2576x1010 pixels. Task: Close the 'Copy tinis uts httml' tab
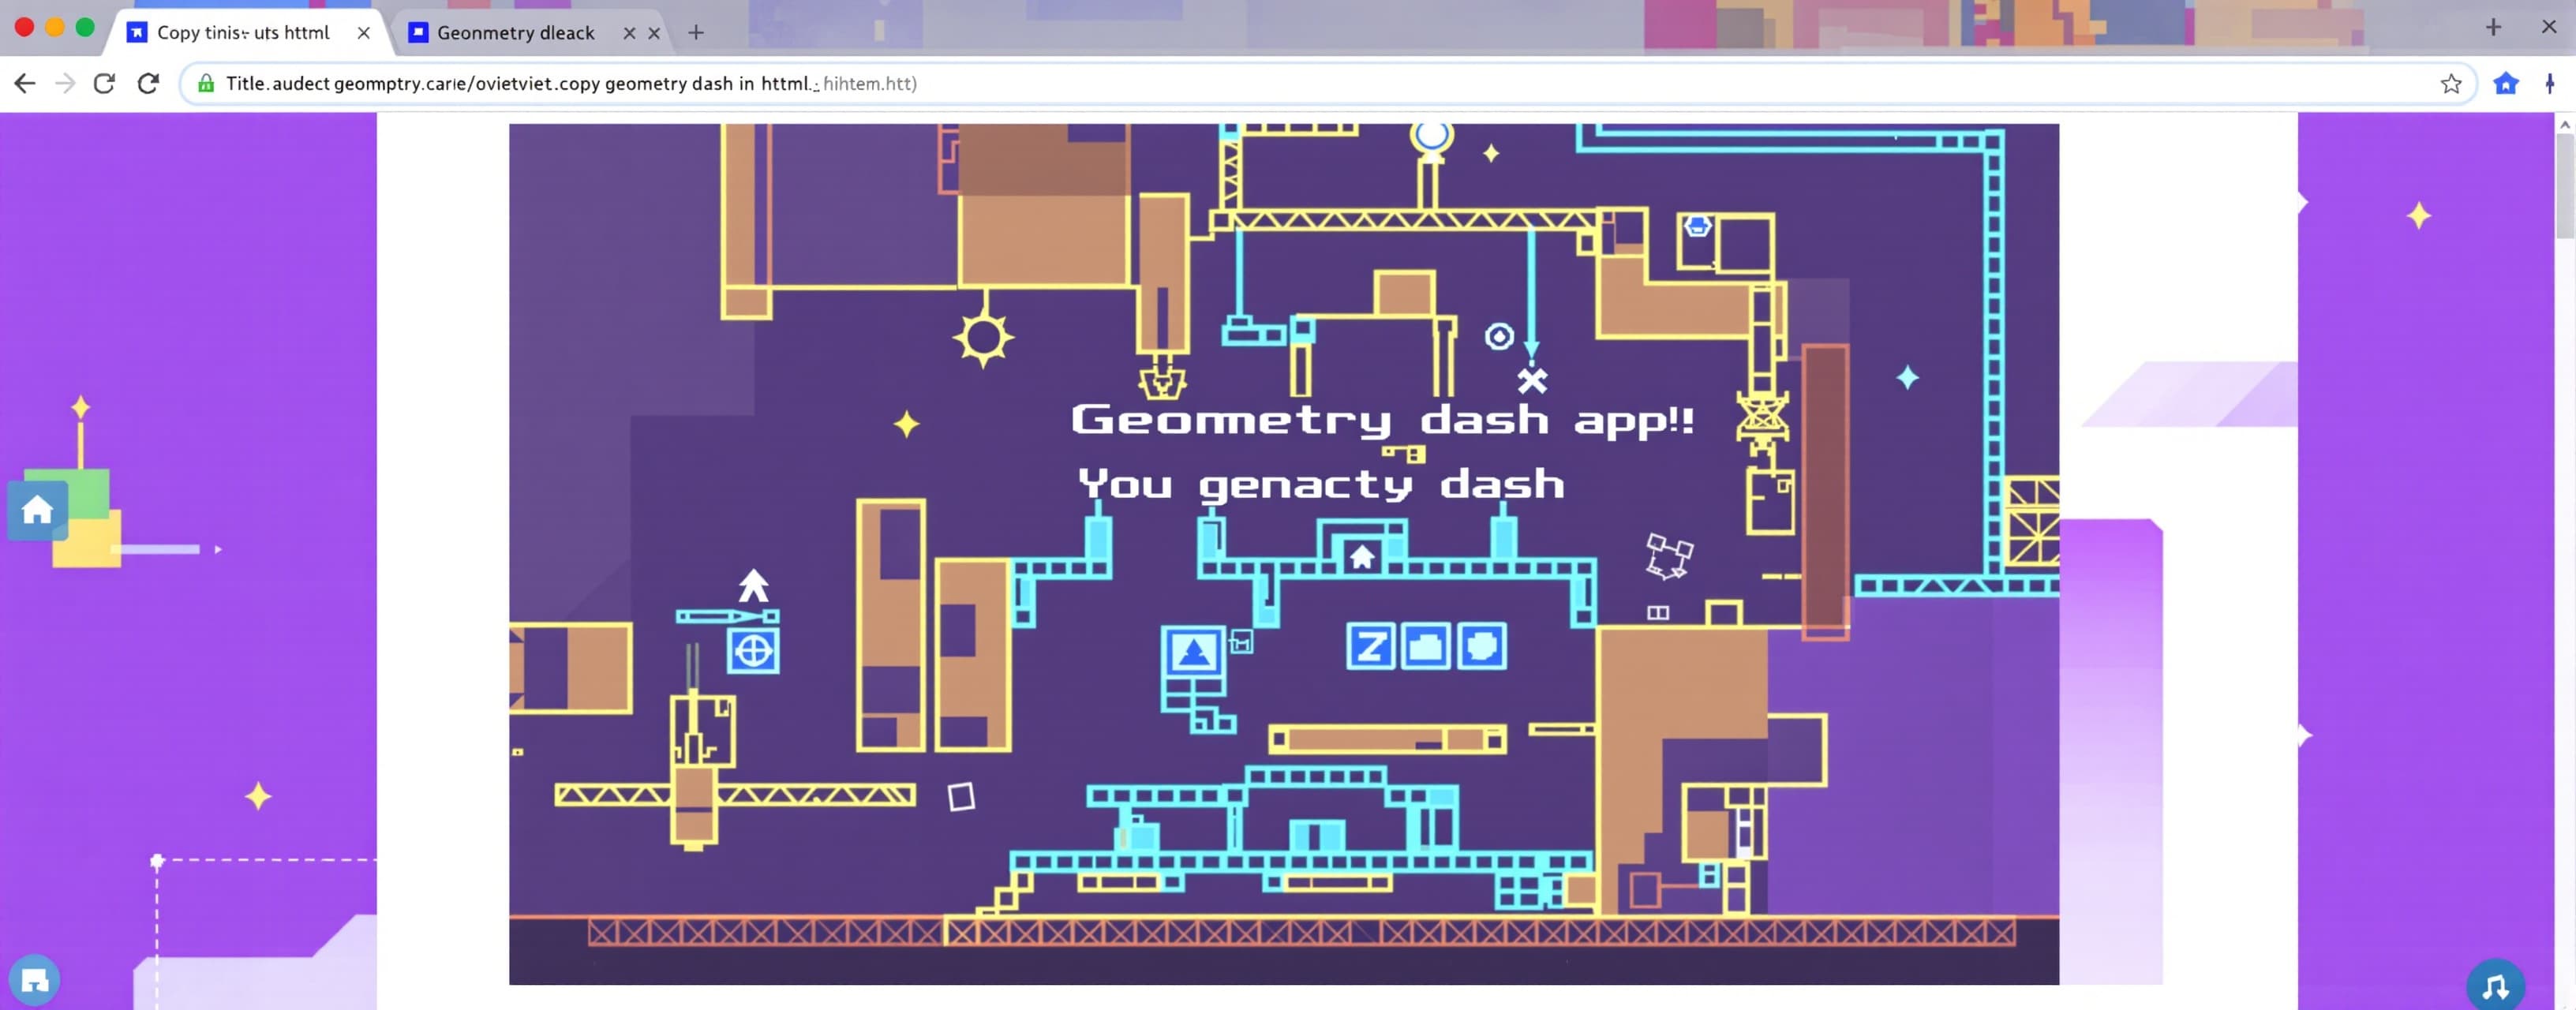(x=364, y=33)
